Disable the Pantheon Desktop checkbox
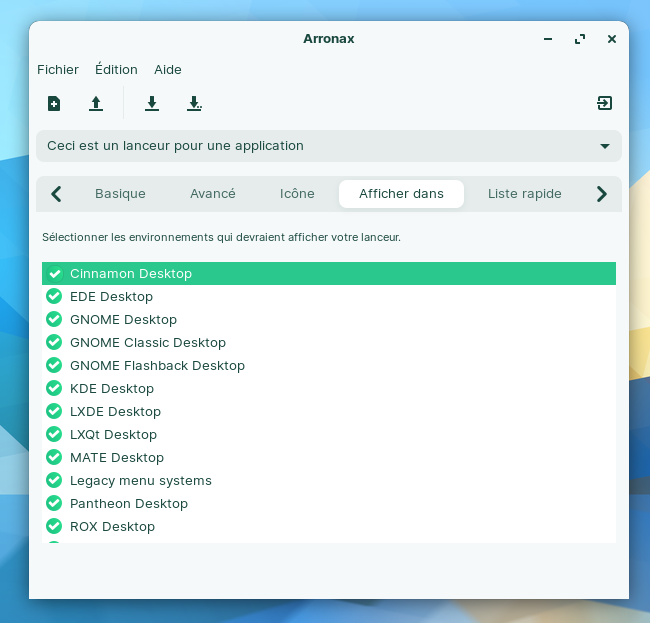The width and height of the screenshot is (650, 623). coord(54,503)
